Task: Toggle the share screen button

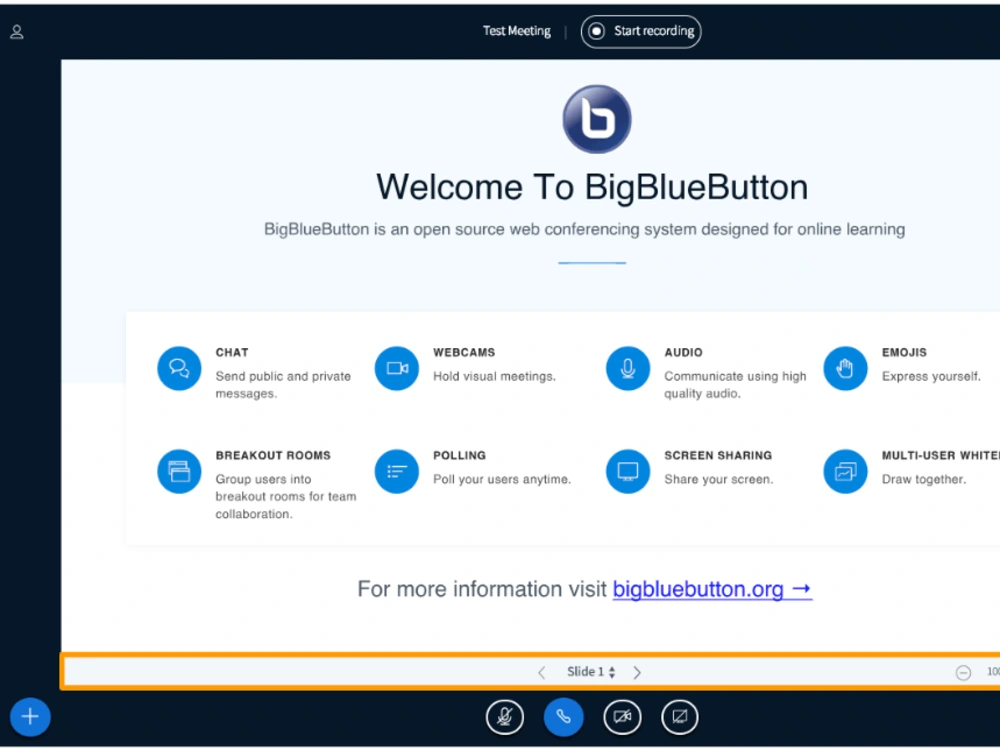Action: pyautogui.click(x=680, y=717)
